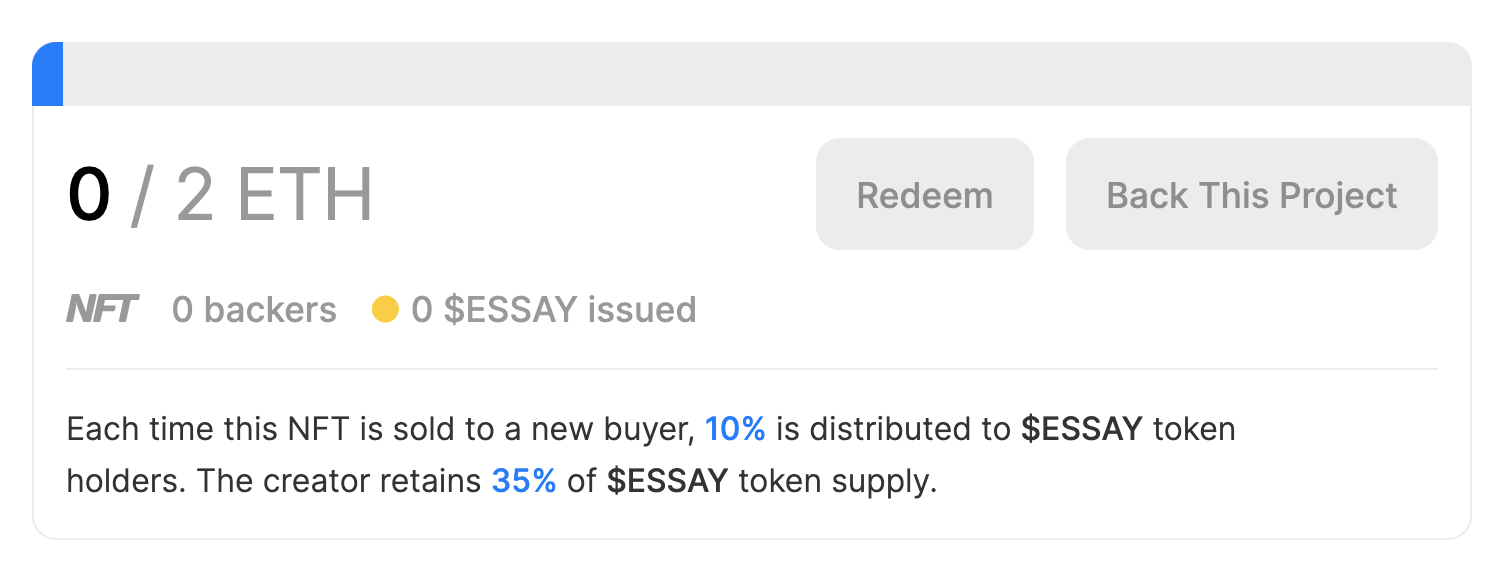Viewport: 1510px width, 586px height.
Task: Click the large 0 raised amount
Action: [88, 194]
